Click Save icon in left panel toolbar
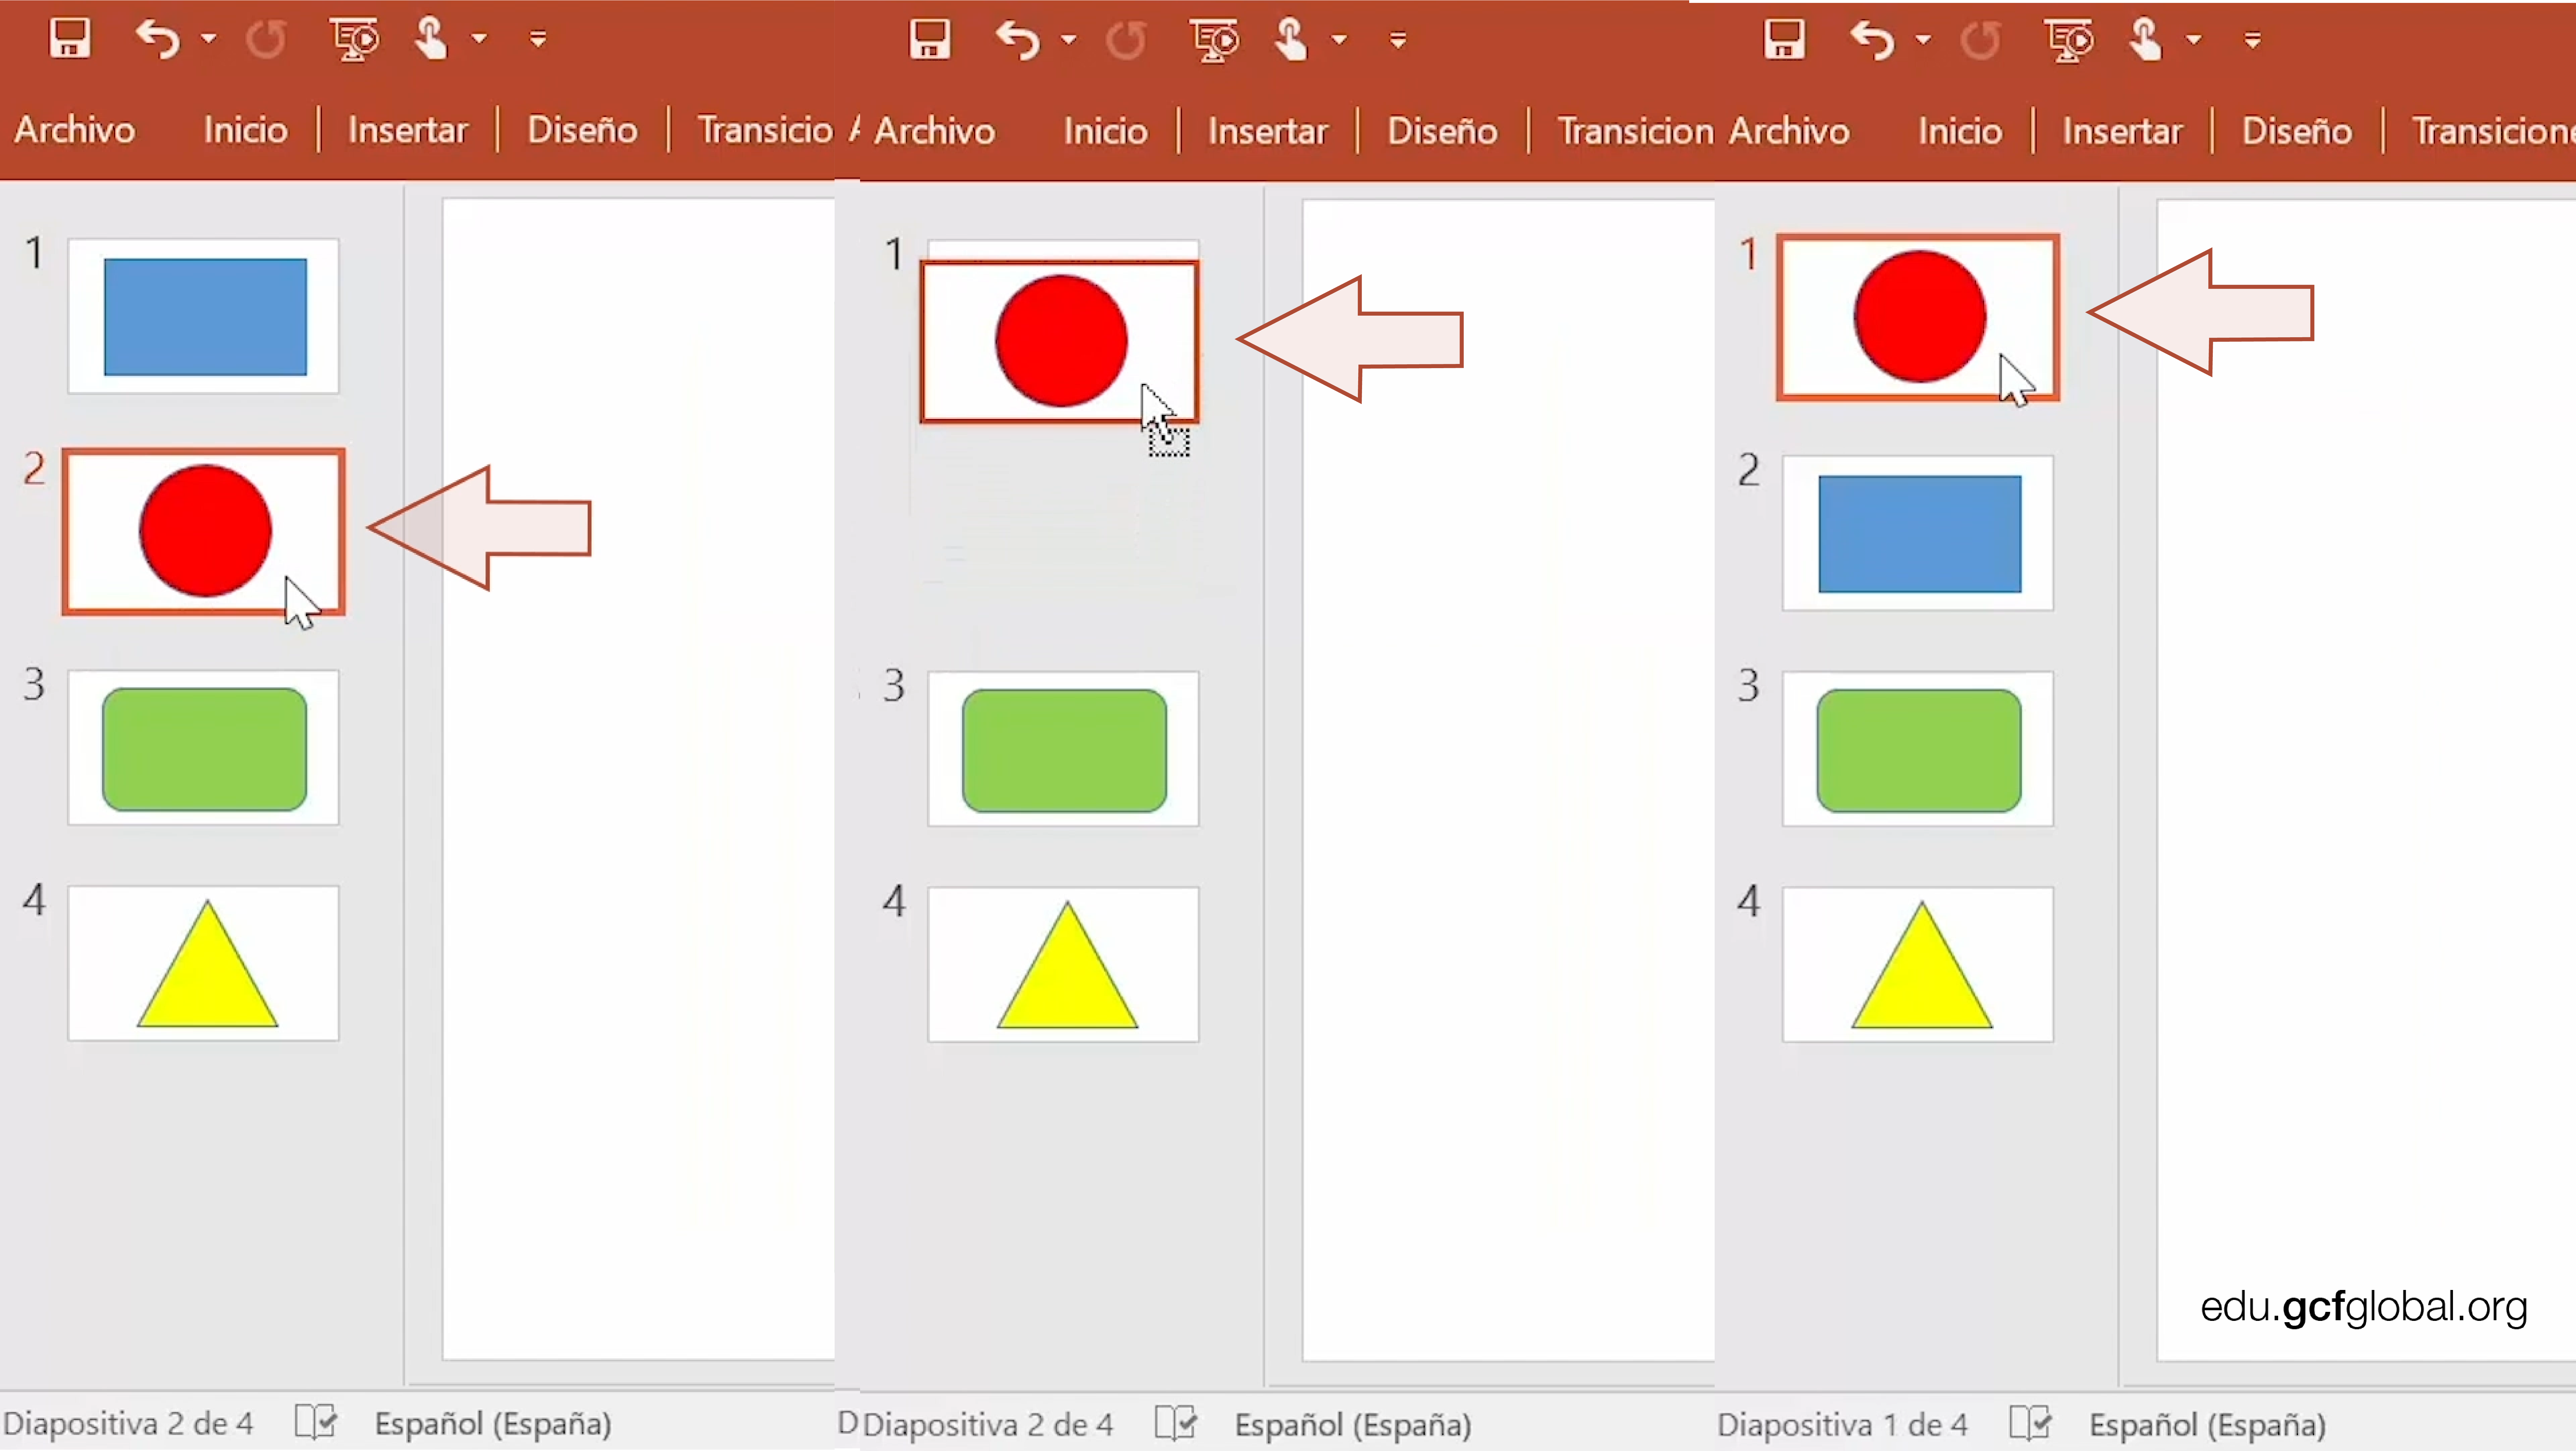The image size is (2576, 1451). (70, 39)
